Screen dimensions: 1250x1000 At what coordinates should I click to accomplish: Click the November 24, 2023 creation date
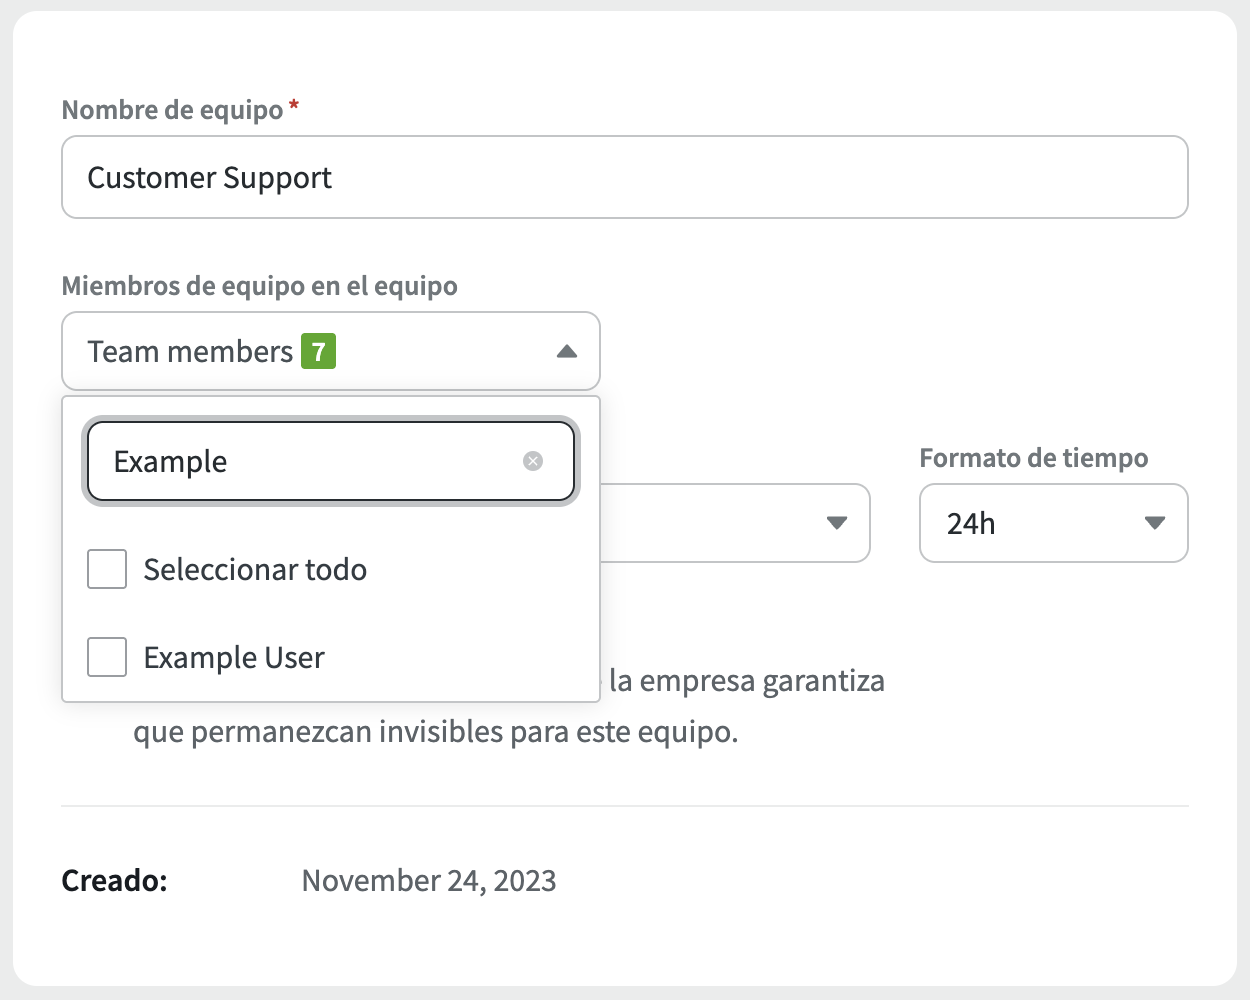[x=429, y=881]
